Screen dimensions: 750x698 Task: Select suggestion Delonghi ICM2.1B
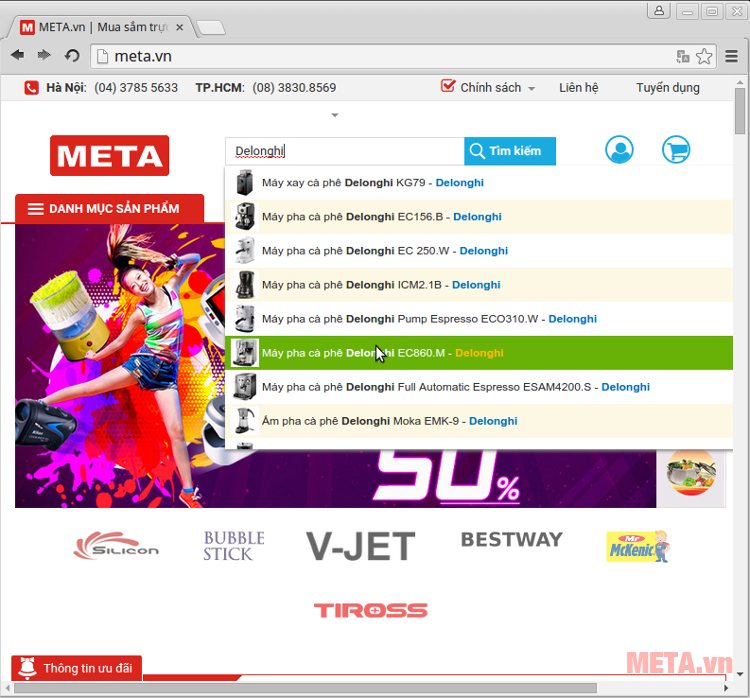tap(479, 285)
